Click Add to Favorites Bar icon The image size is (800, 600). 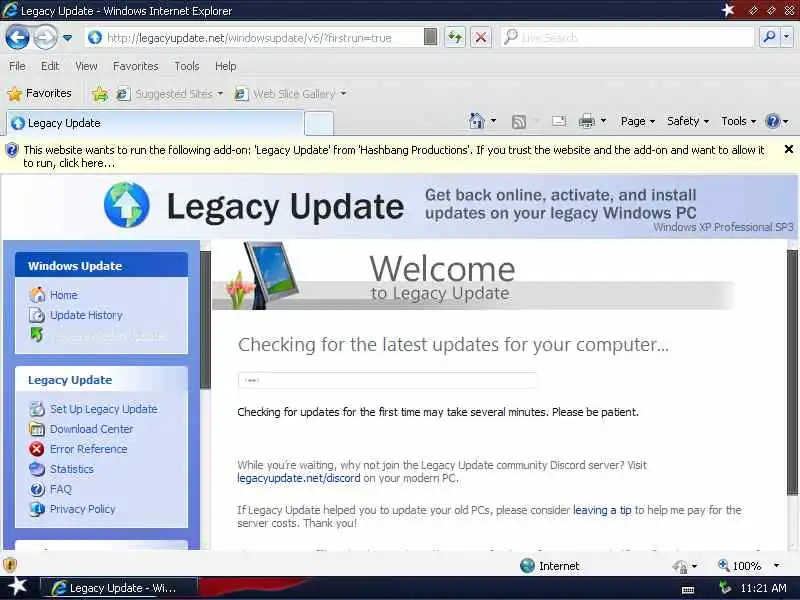100,94
